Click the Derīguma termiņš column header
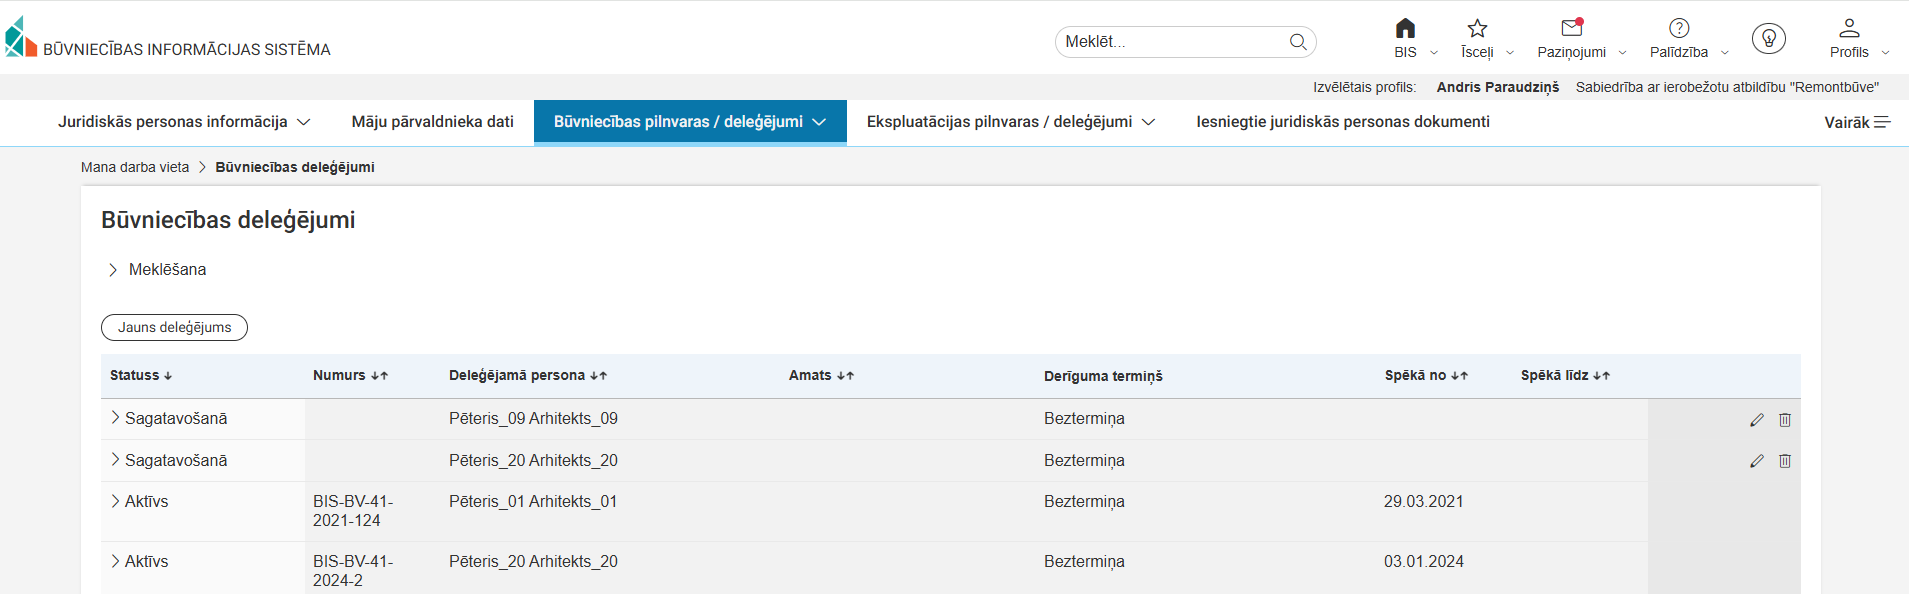This screenshot has height=594, width=1909. [1103, 376]
